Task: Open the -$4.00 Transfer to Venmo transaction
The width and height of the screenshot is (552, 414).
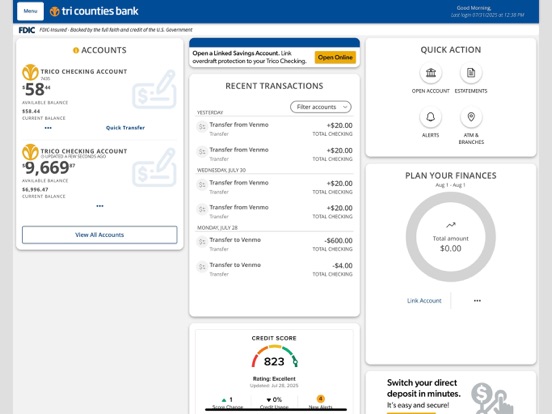Action: click(274, 269)
